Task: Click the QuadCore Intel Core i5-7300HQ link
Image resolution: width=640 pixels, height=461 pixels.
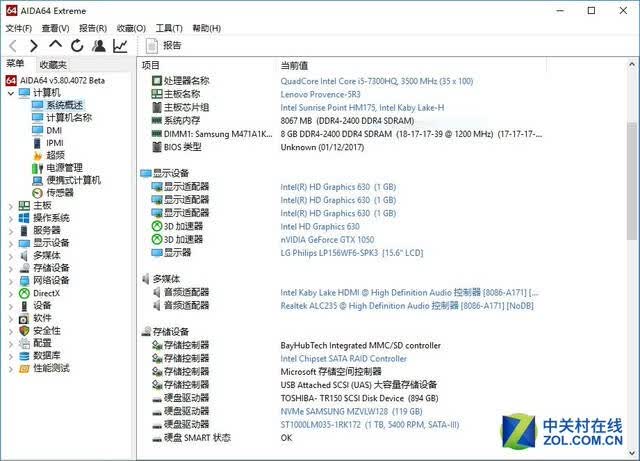Action: 376,81
